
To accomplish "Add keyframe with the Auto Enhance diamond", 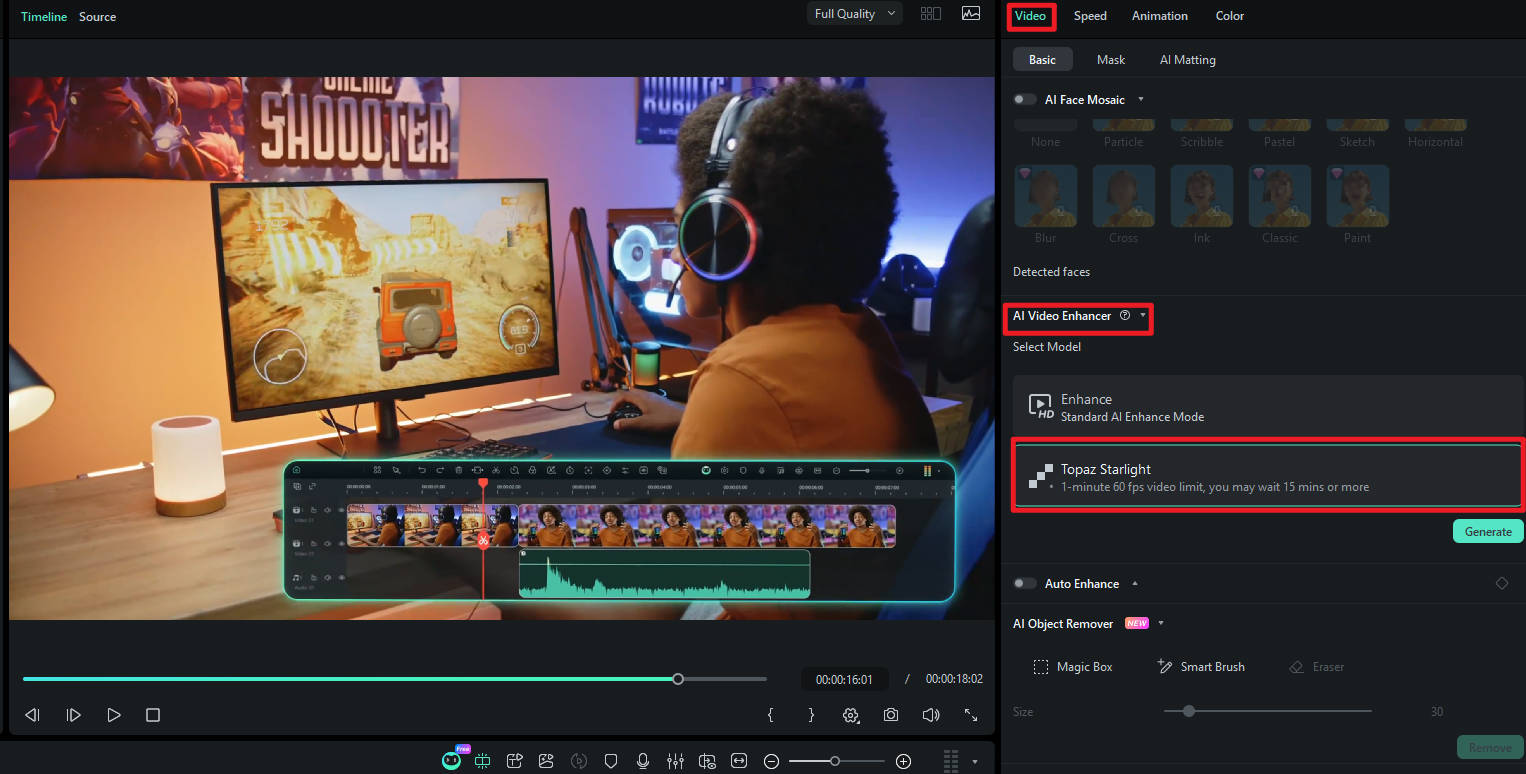I will (x=1502, y=583).
